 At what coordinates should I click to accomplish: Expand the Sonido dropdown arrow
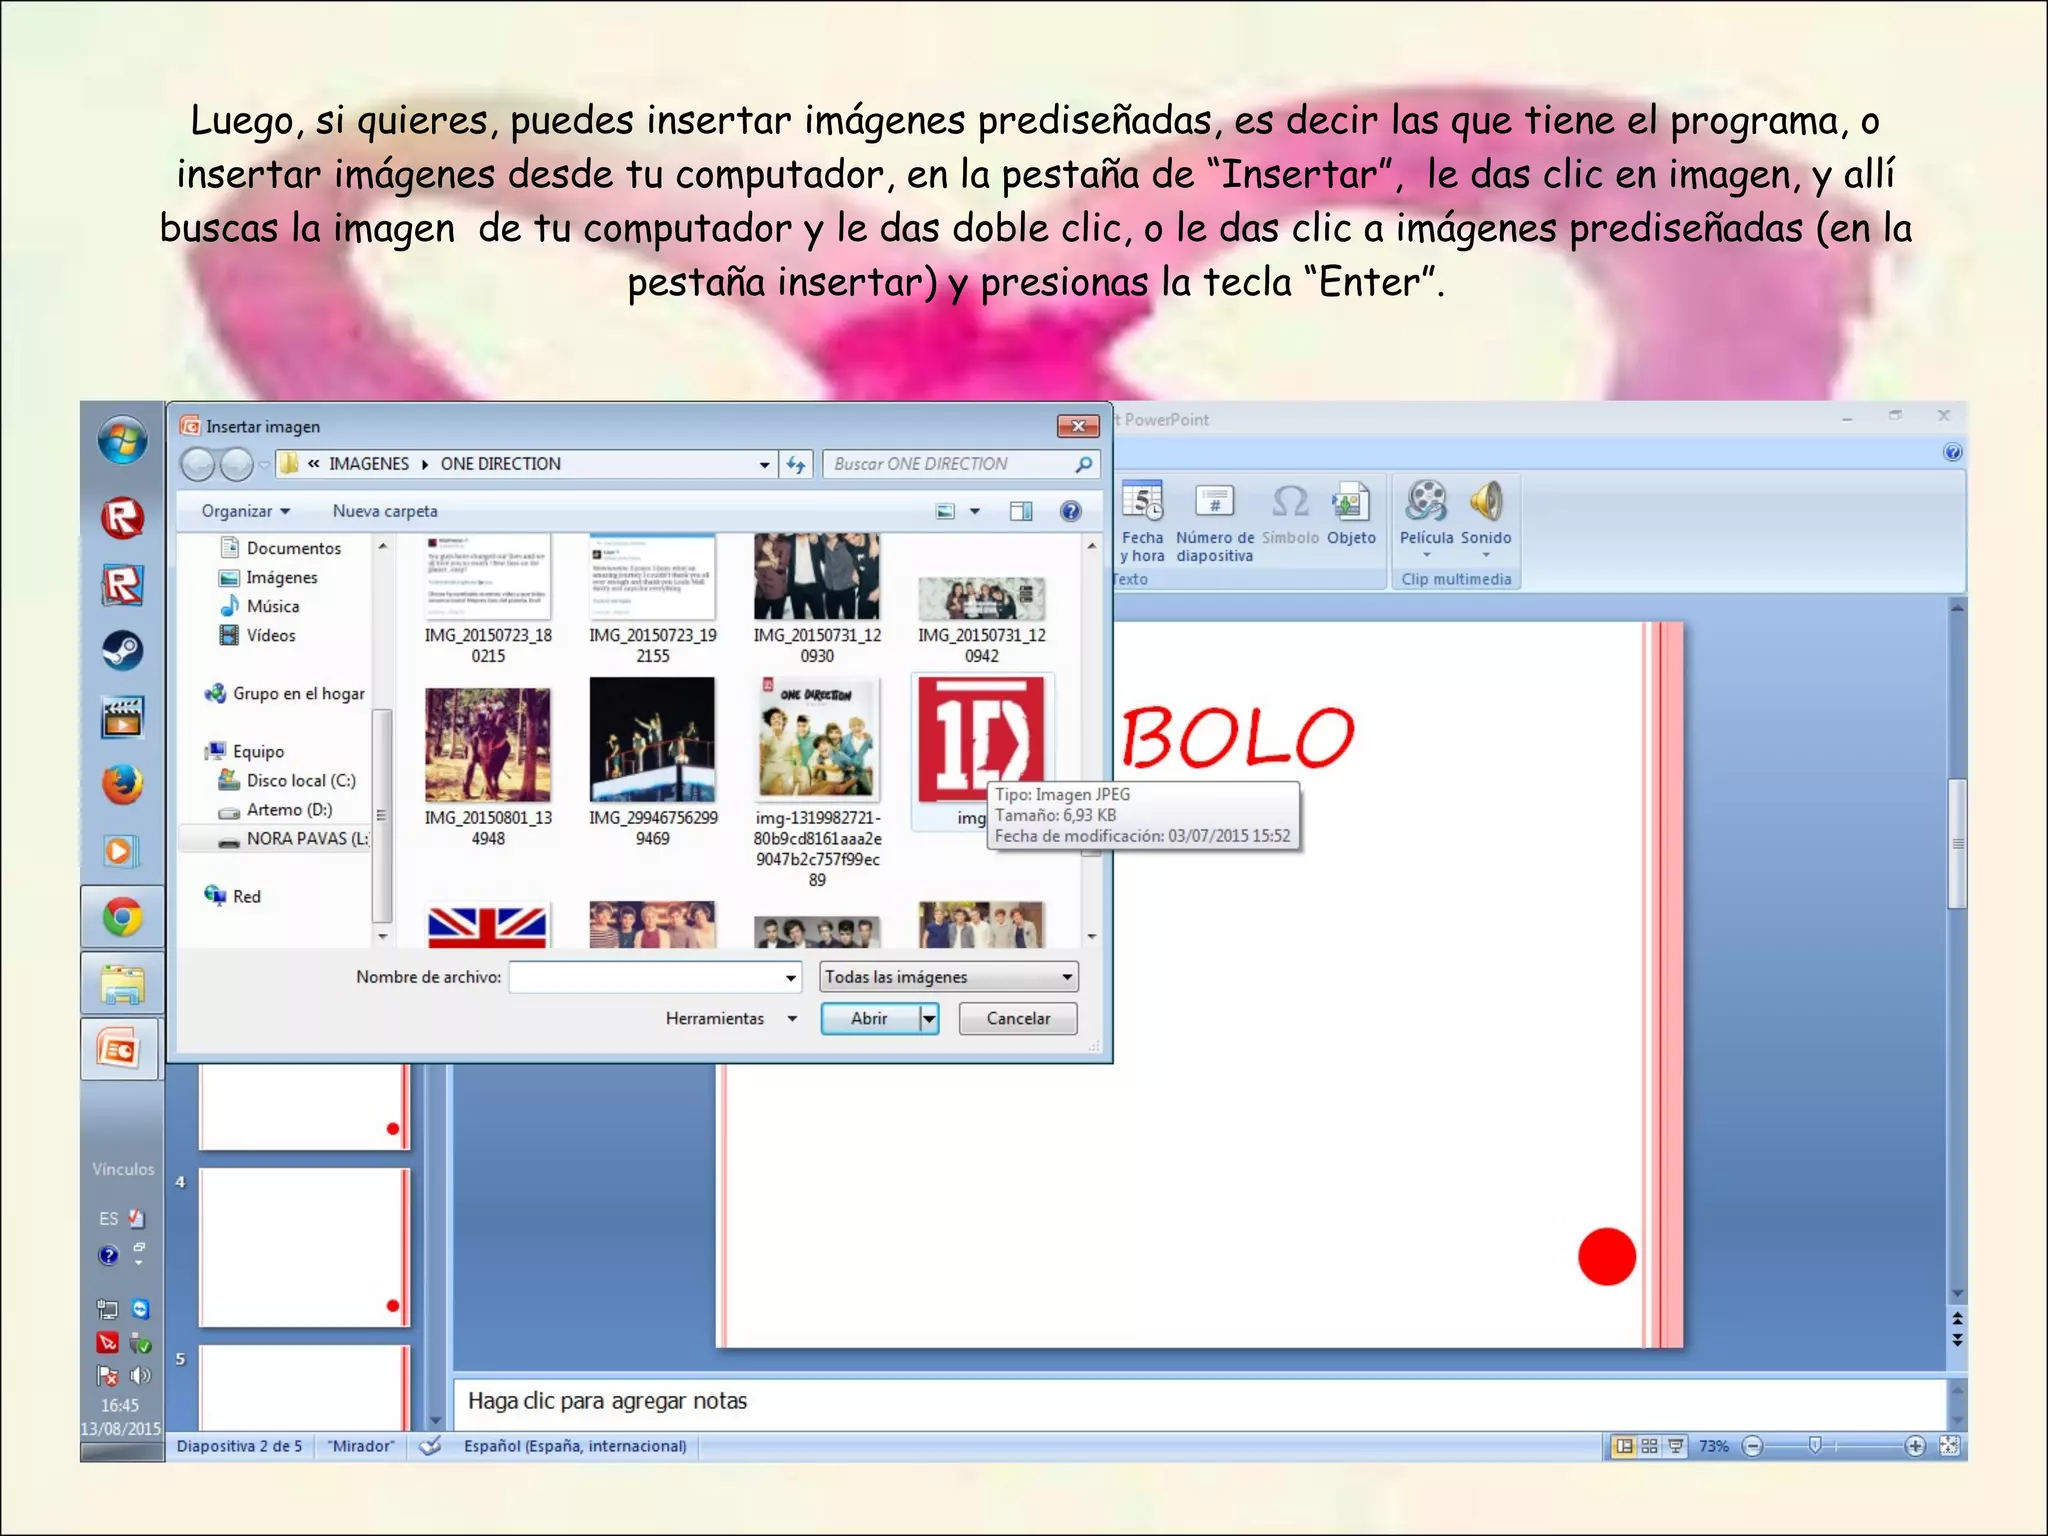click(x=1486, y=555)
